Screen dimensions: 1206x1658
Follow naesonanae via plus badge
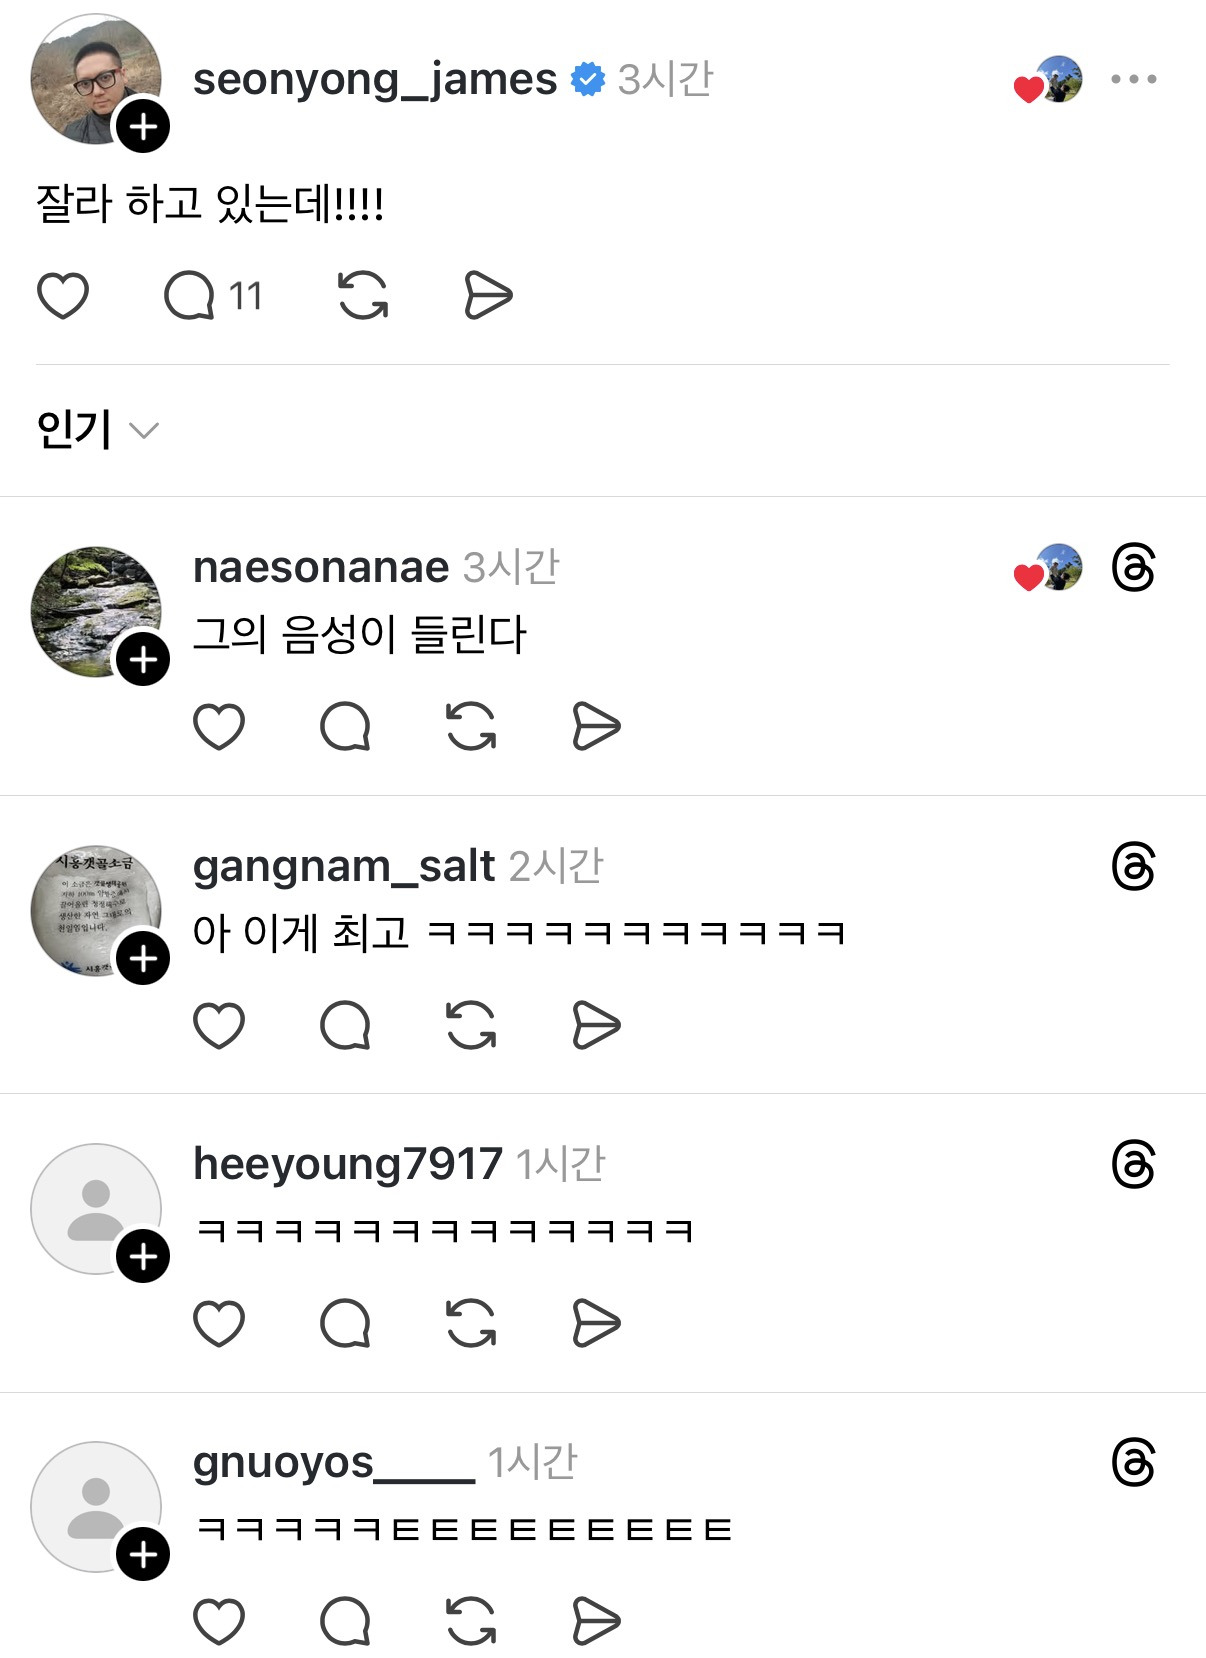[143, 660]
